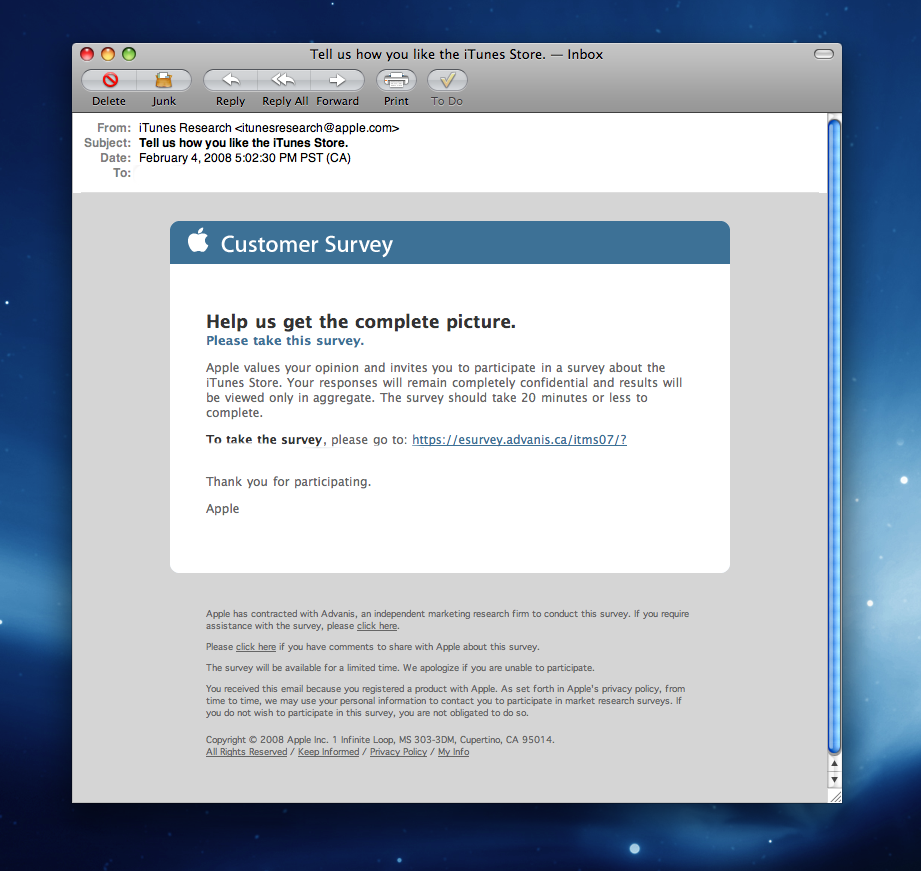Screen dimensions: 921x871
Task: Click the date February 4, 2008
Action: pyautogui.click(x=244, y=158)
